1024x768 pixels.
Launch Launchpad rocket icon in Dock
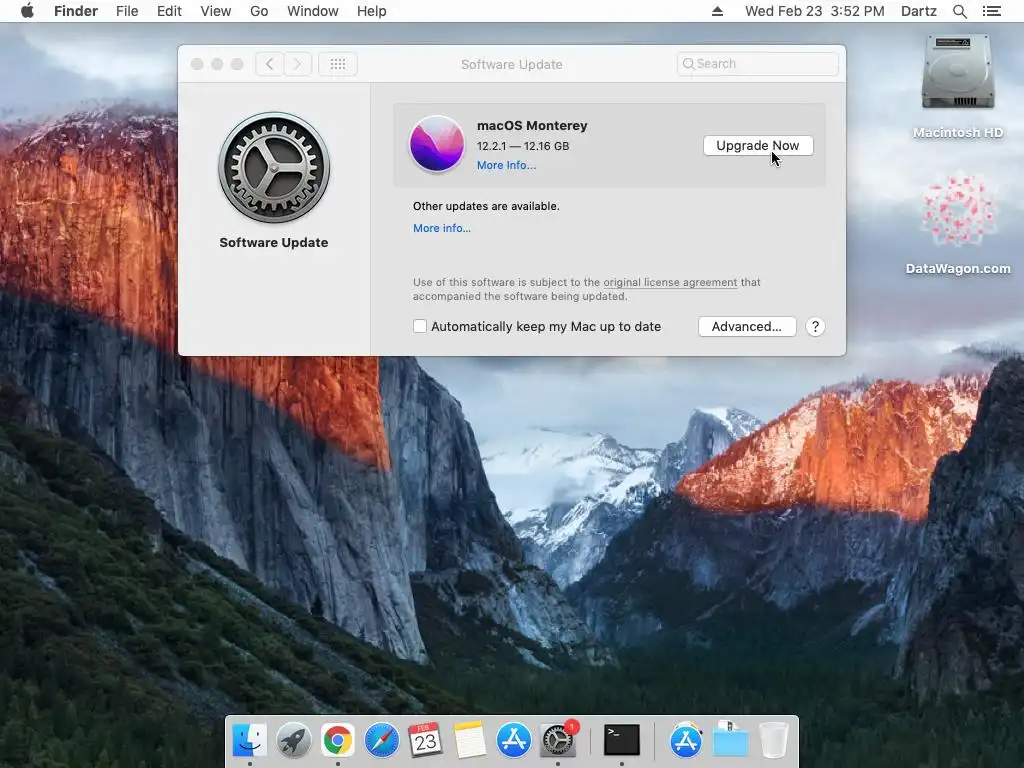[293, 740]
